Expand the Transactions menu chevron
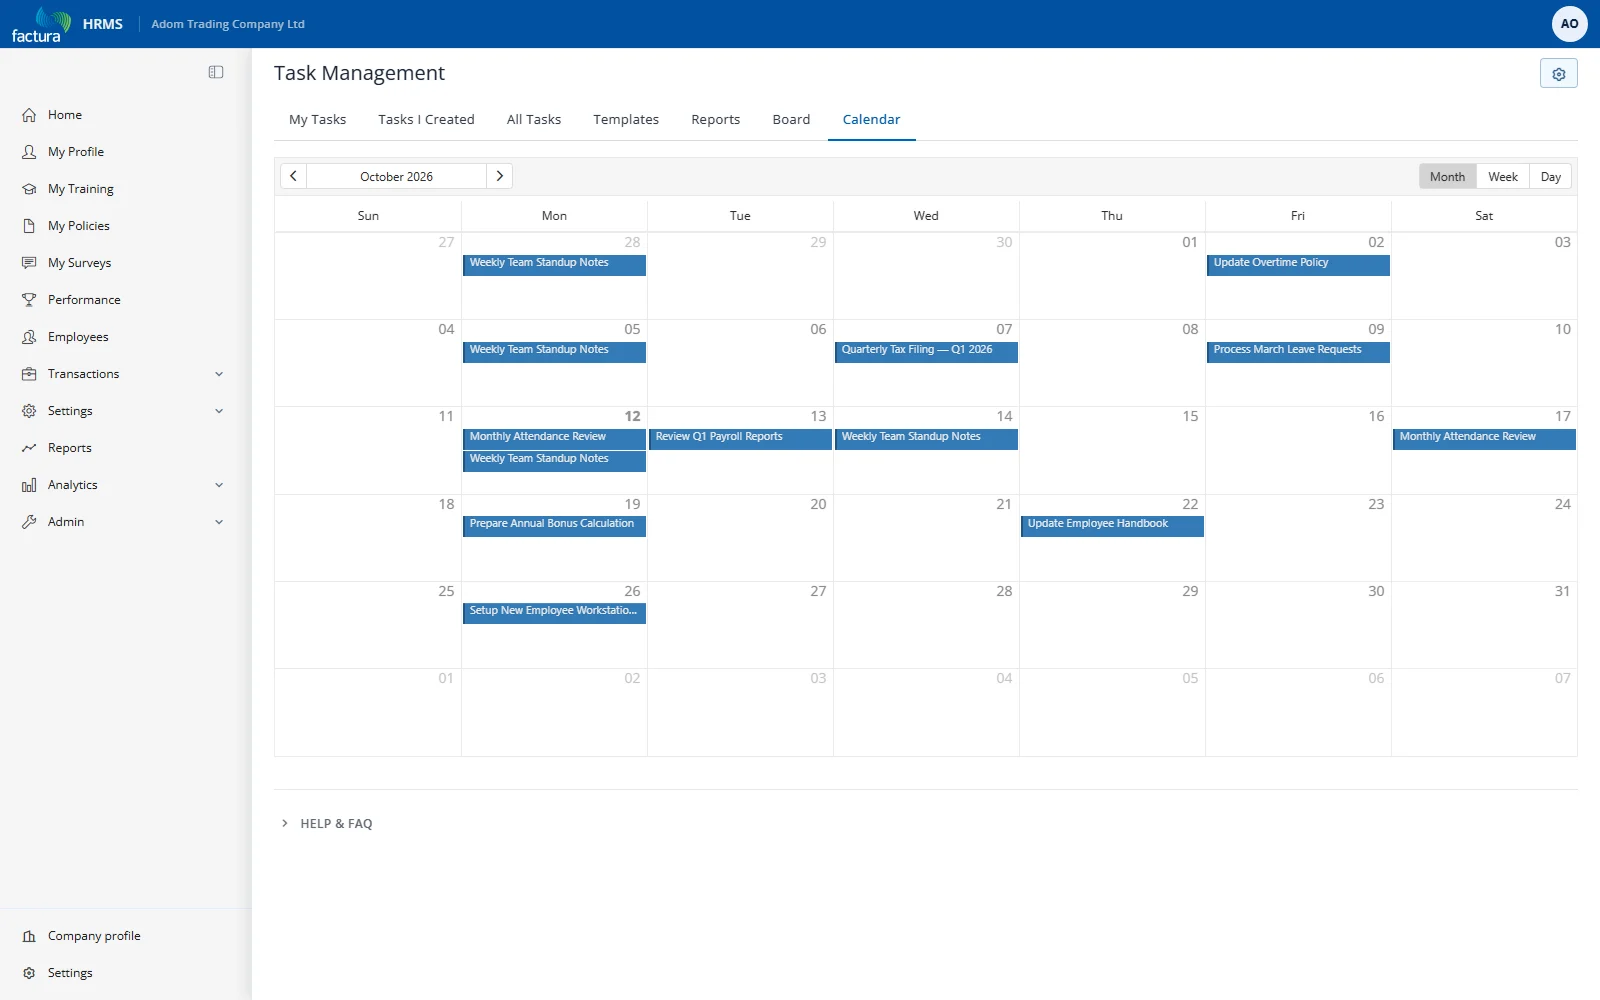The width and height of the screenshot is (1600, 1000). [219, 374]
